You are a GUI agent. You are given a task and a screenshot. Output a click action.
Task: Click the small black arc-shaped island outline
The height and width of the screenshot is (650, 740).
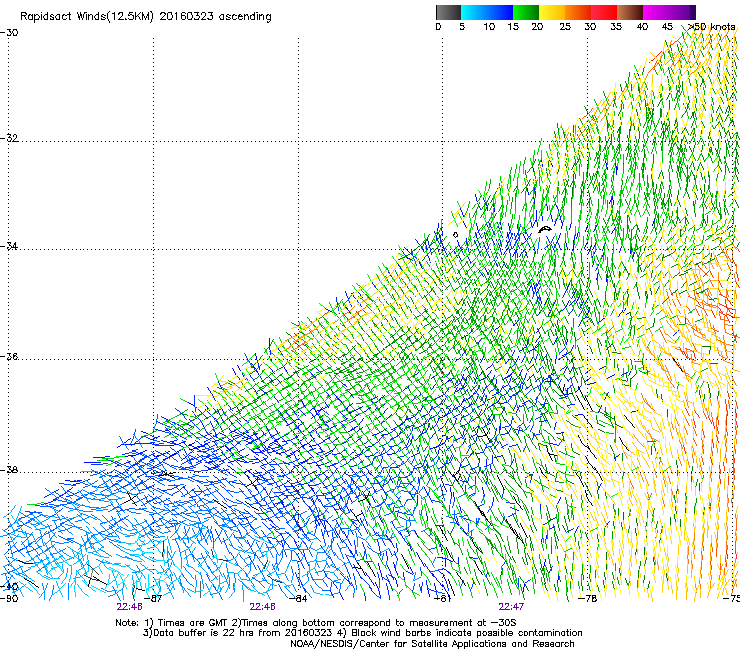[545, 230]
